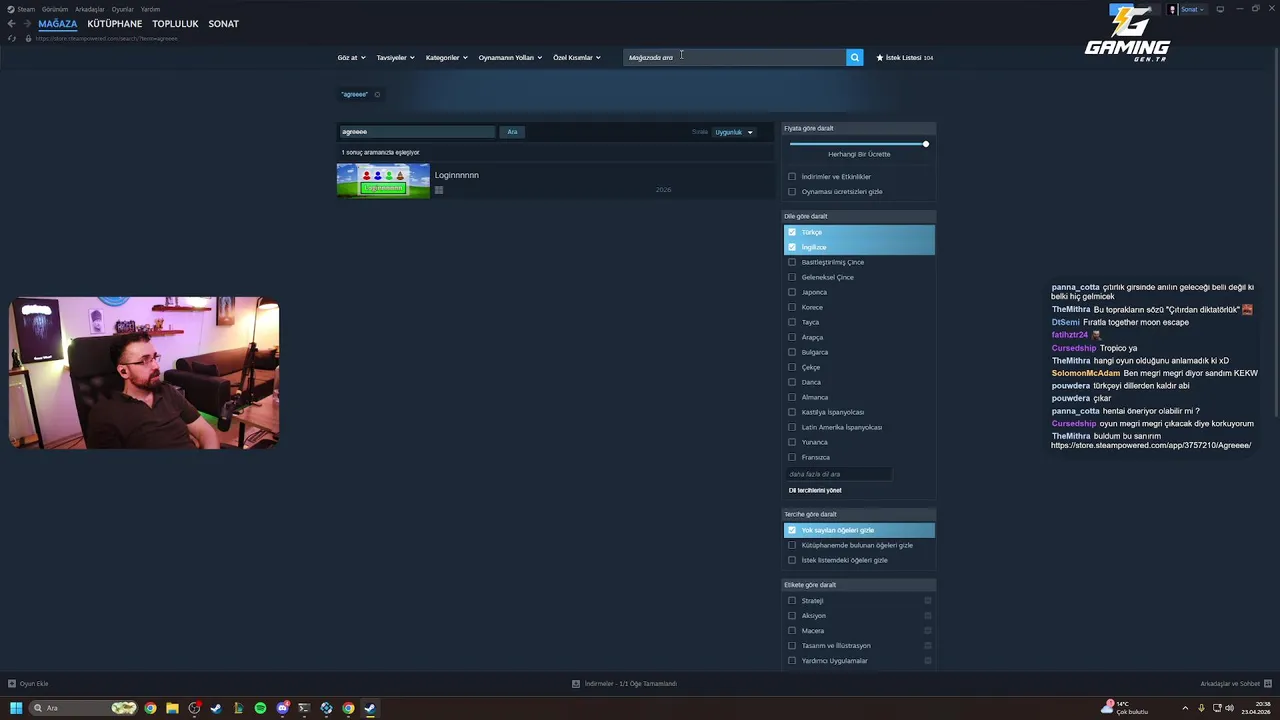Open the SONAT profile tab
Image resolution: width=1280 pixels, height=720 pixels.
coord(223,23)
